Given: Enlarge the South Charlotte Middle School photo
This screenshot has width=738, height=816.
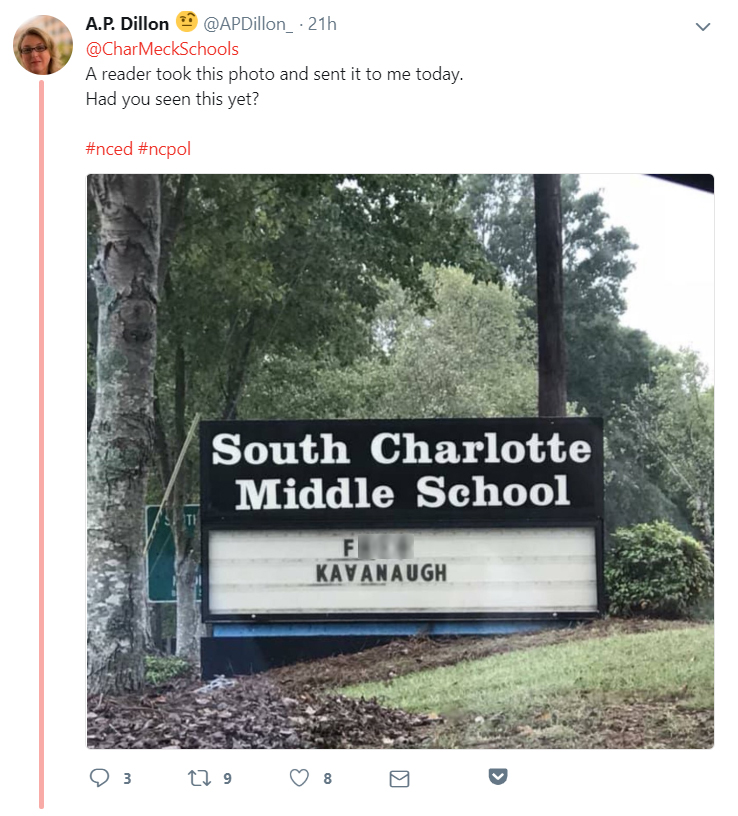Looking at the screenshot, I should 400,461.
